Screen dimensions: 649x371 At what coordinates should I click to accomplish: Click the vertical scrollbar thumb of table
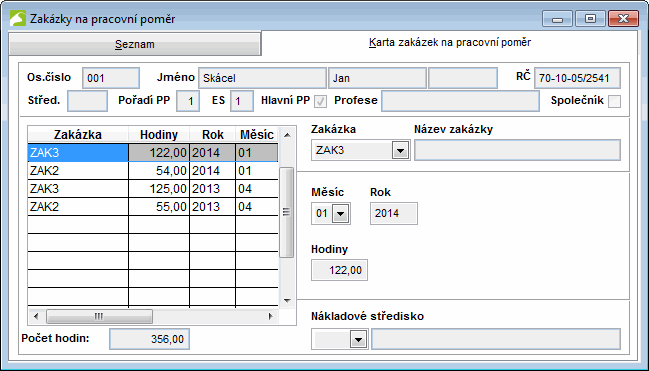(x=286, y=212)
